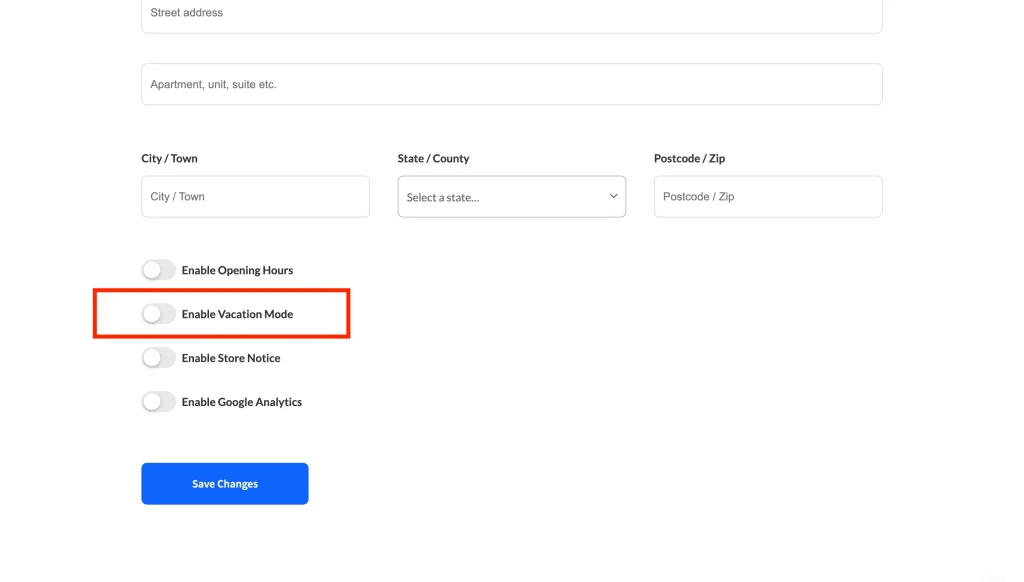
Task: Click the Enable Google Analytics label text
Action: pyautogui.click(x=242, y=402)
